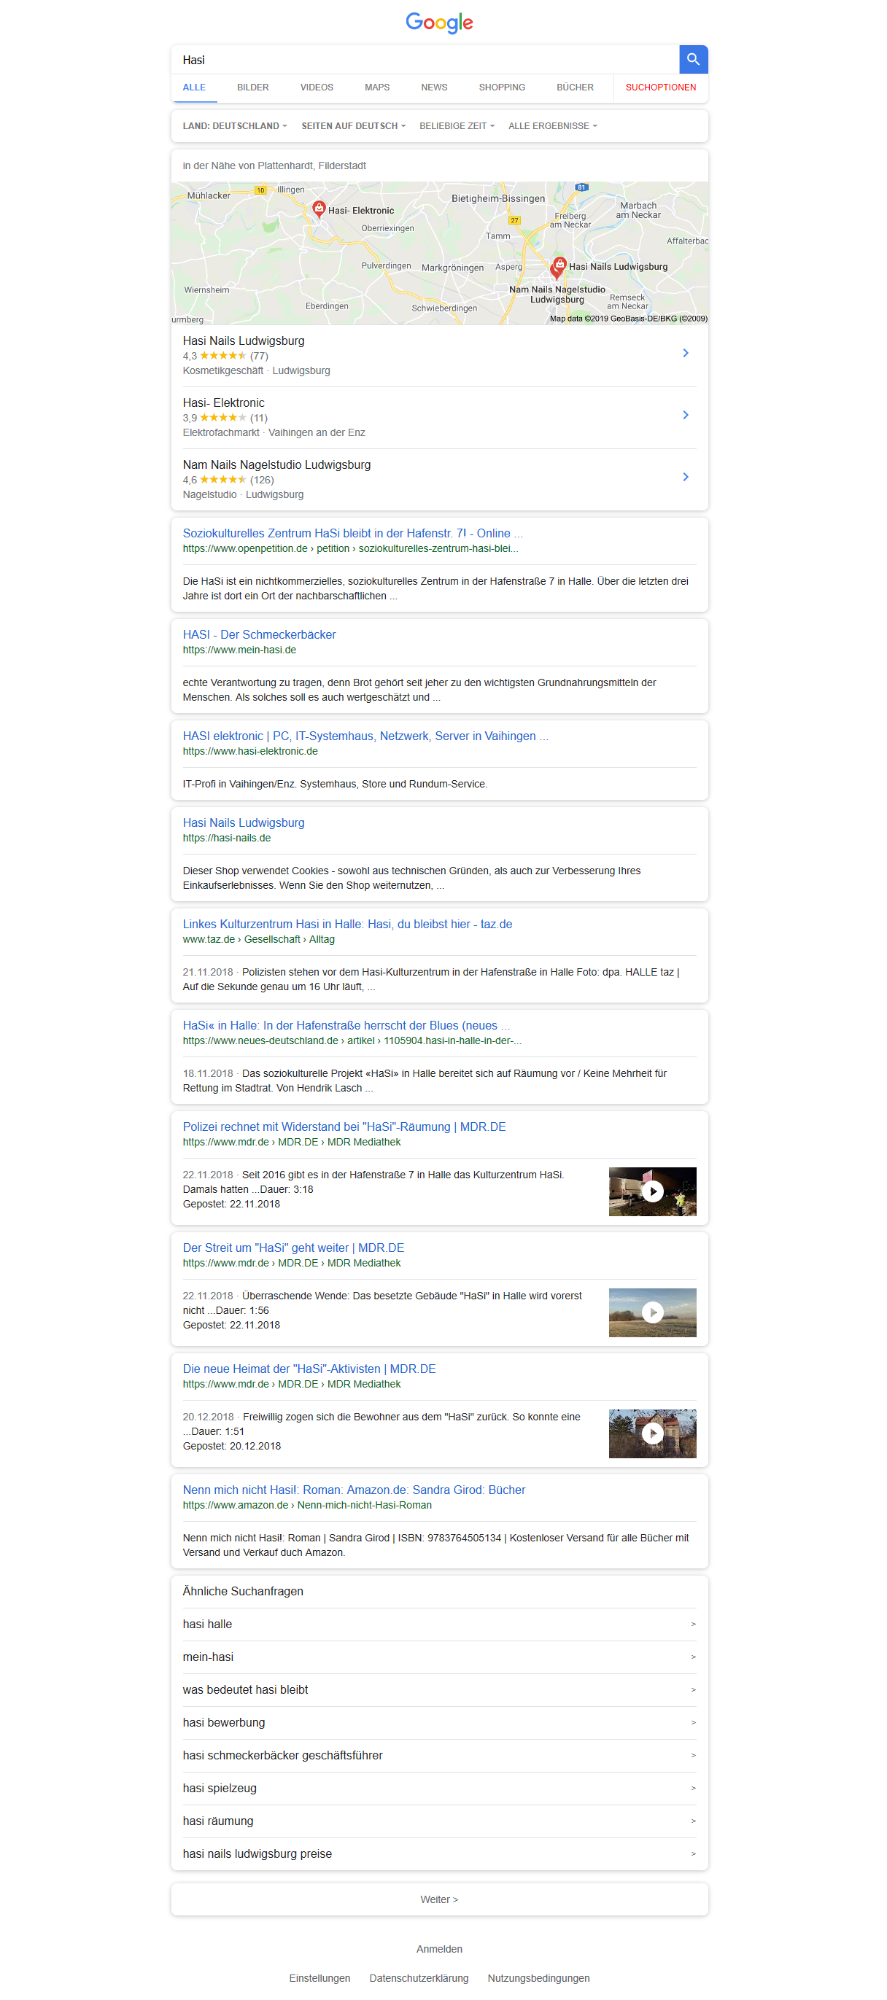Click the local results map
The width and height of the screenshot is (887, 2000).
pyautogui.click(x=439, y=253)
